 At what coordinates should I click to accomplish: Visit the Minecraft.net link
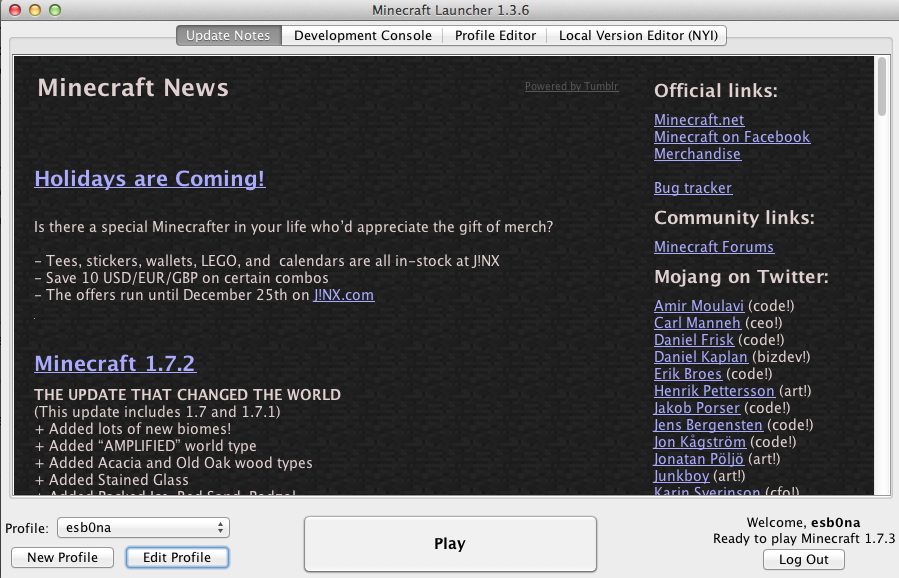pos(699,119)
